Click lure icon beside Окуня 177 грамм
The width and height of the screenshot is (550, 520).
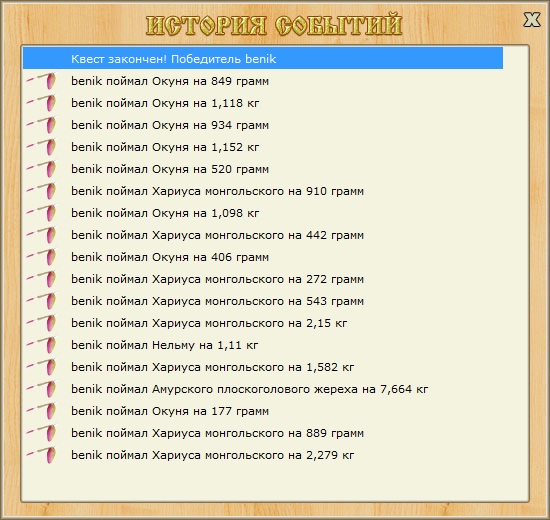(41, 411)
